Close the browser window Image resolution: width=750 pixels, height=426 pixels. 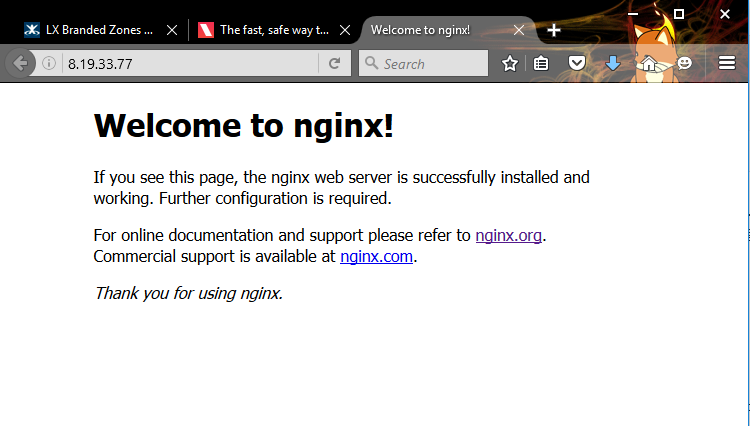pos(725,14)
